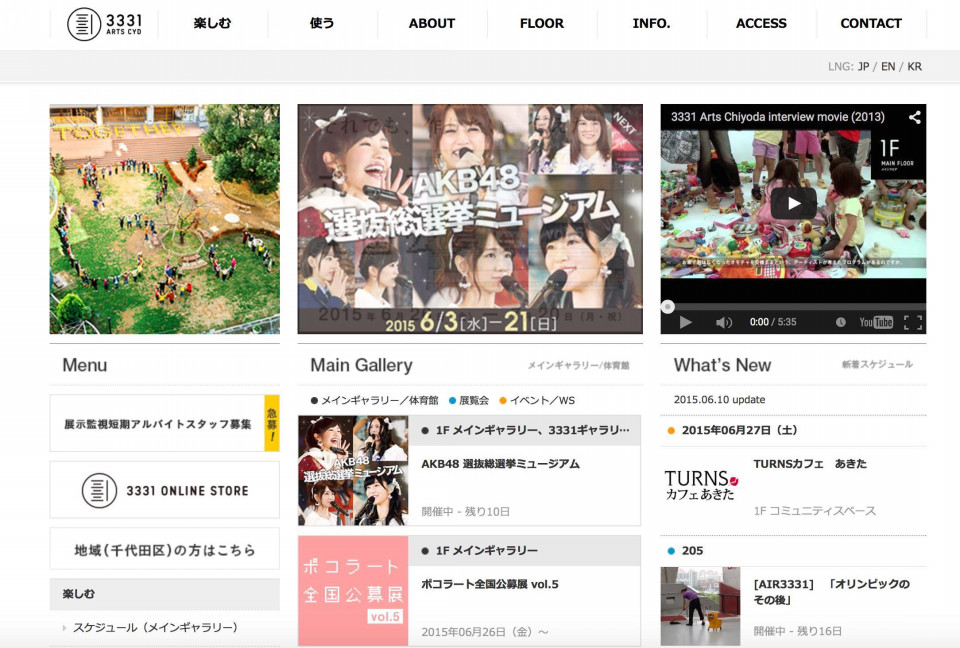Click the 205 room label
Image resolution: width=960 pixels, height=648 pixels.
tap(692, 551)
